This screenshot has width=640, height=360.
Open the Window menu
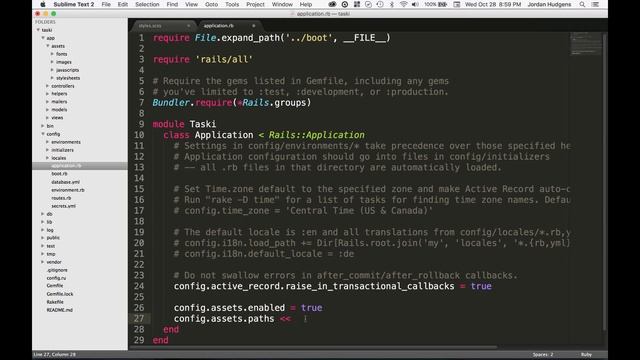coord(282,4)
